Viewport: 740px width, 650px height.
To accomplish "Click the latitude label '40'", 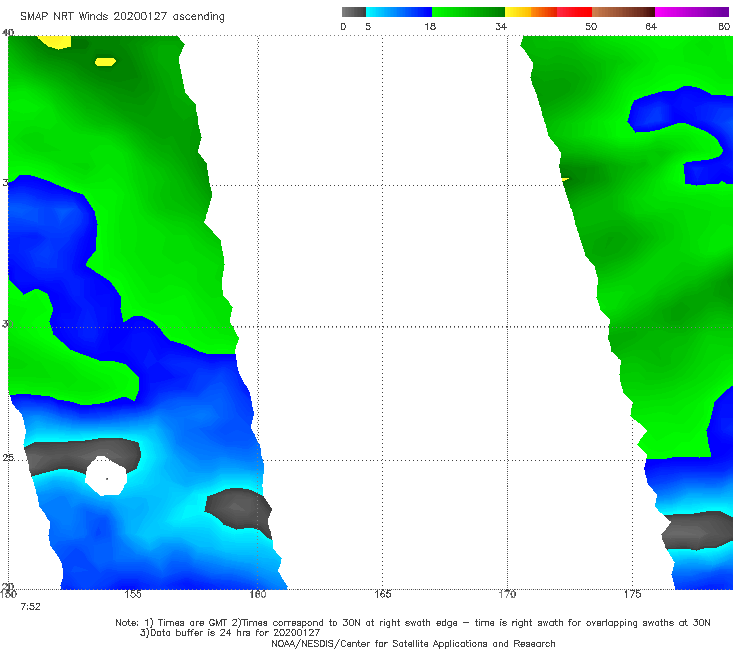I will pos(8,32).
